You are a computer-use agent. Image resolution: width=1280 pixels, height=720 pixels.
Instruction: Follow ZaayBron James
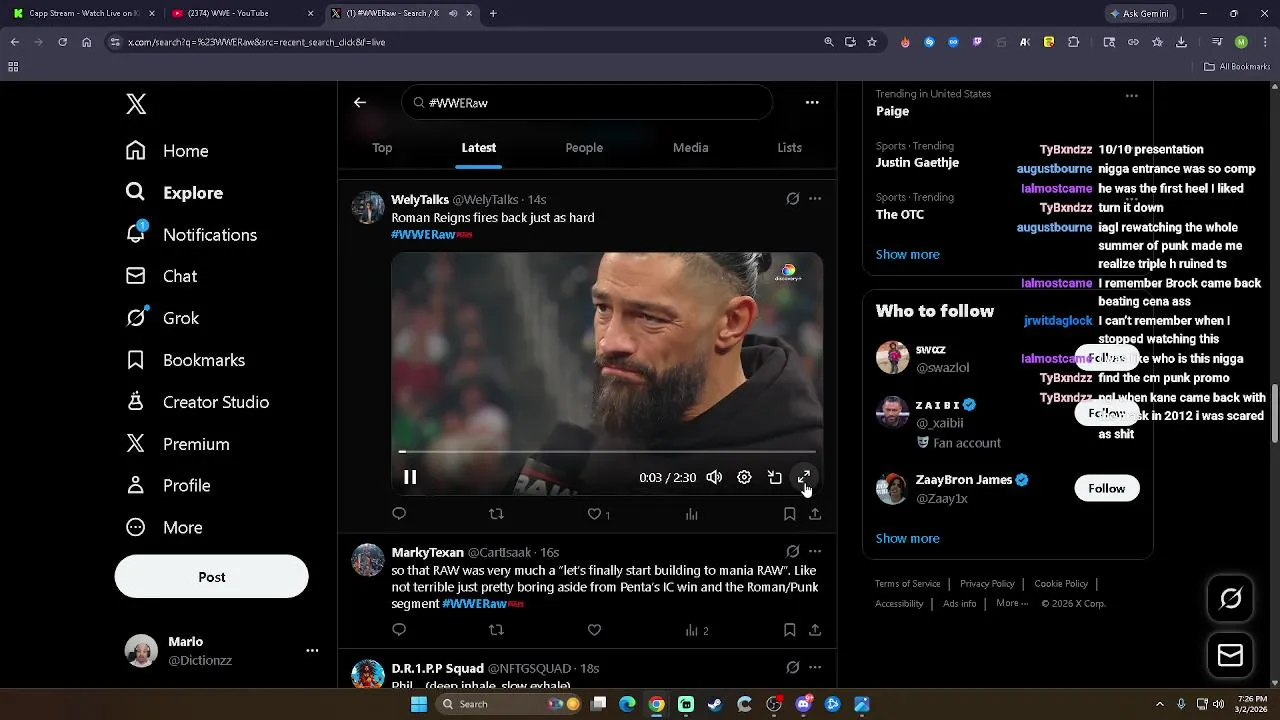[1106, 489]
